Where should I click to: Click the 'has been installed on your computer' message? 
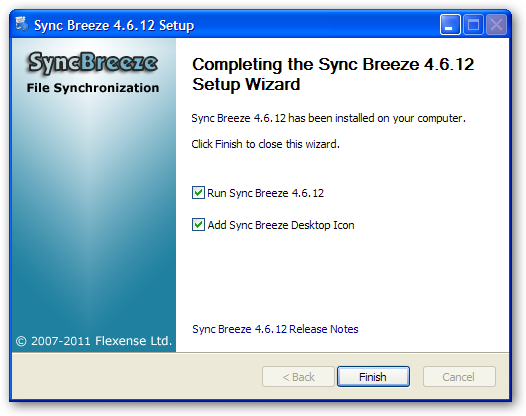pos(328,118)
